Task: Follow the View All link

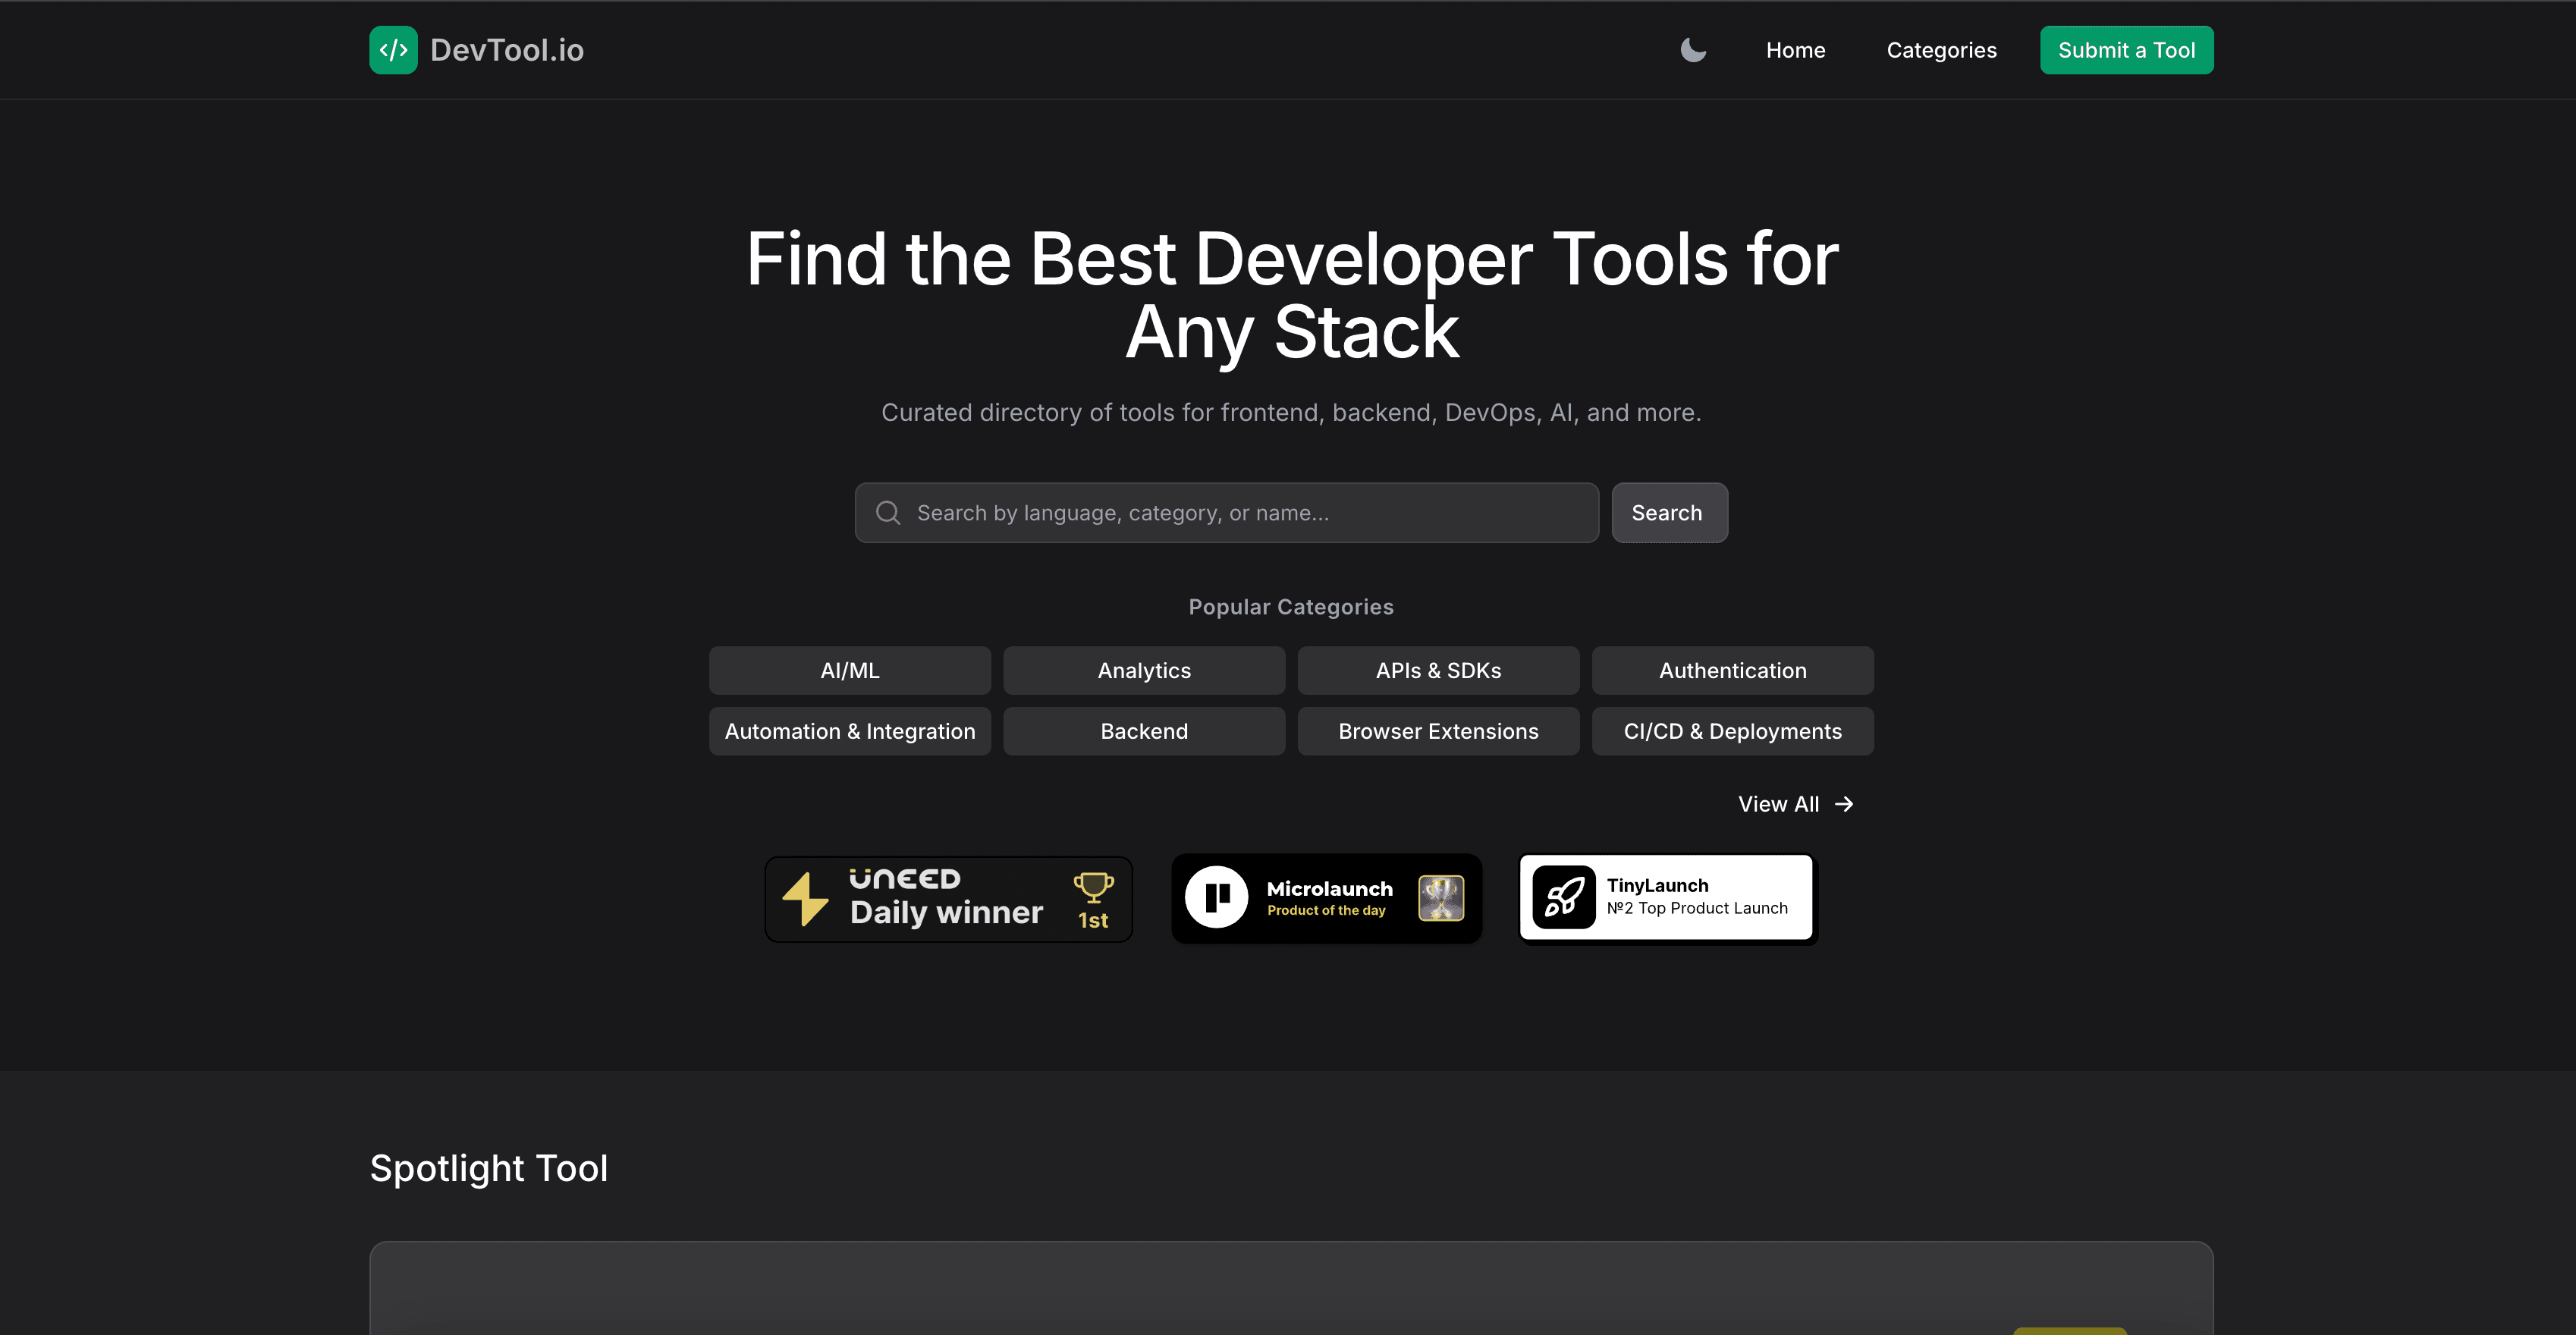Action: 1795,804
